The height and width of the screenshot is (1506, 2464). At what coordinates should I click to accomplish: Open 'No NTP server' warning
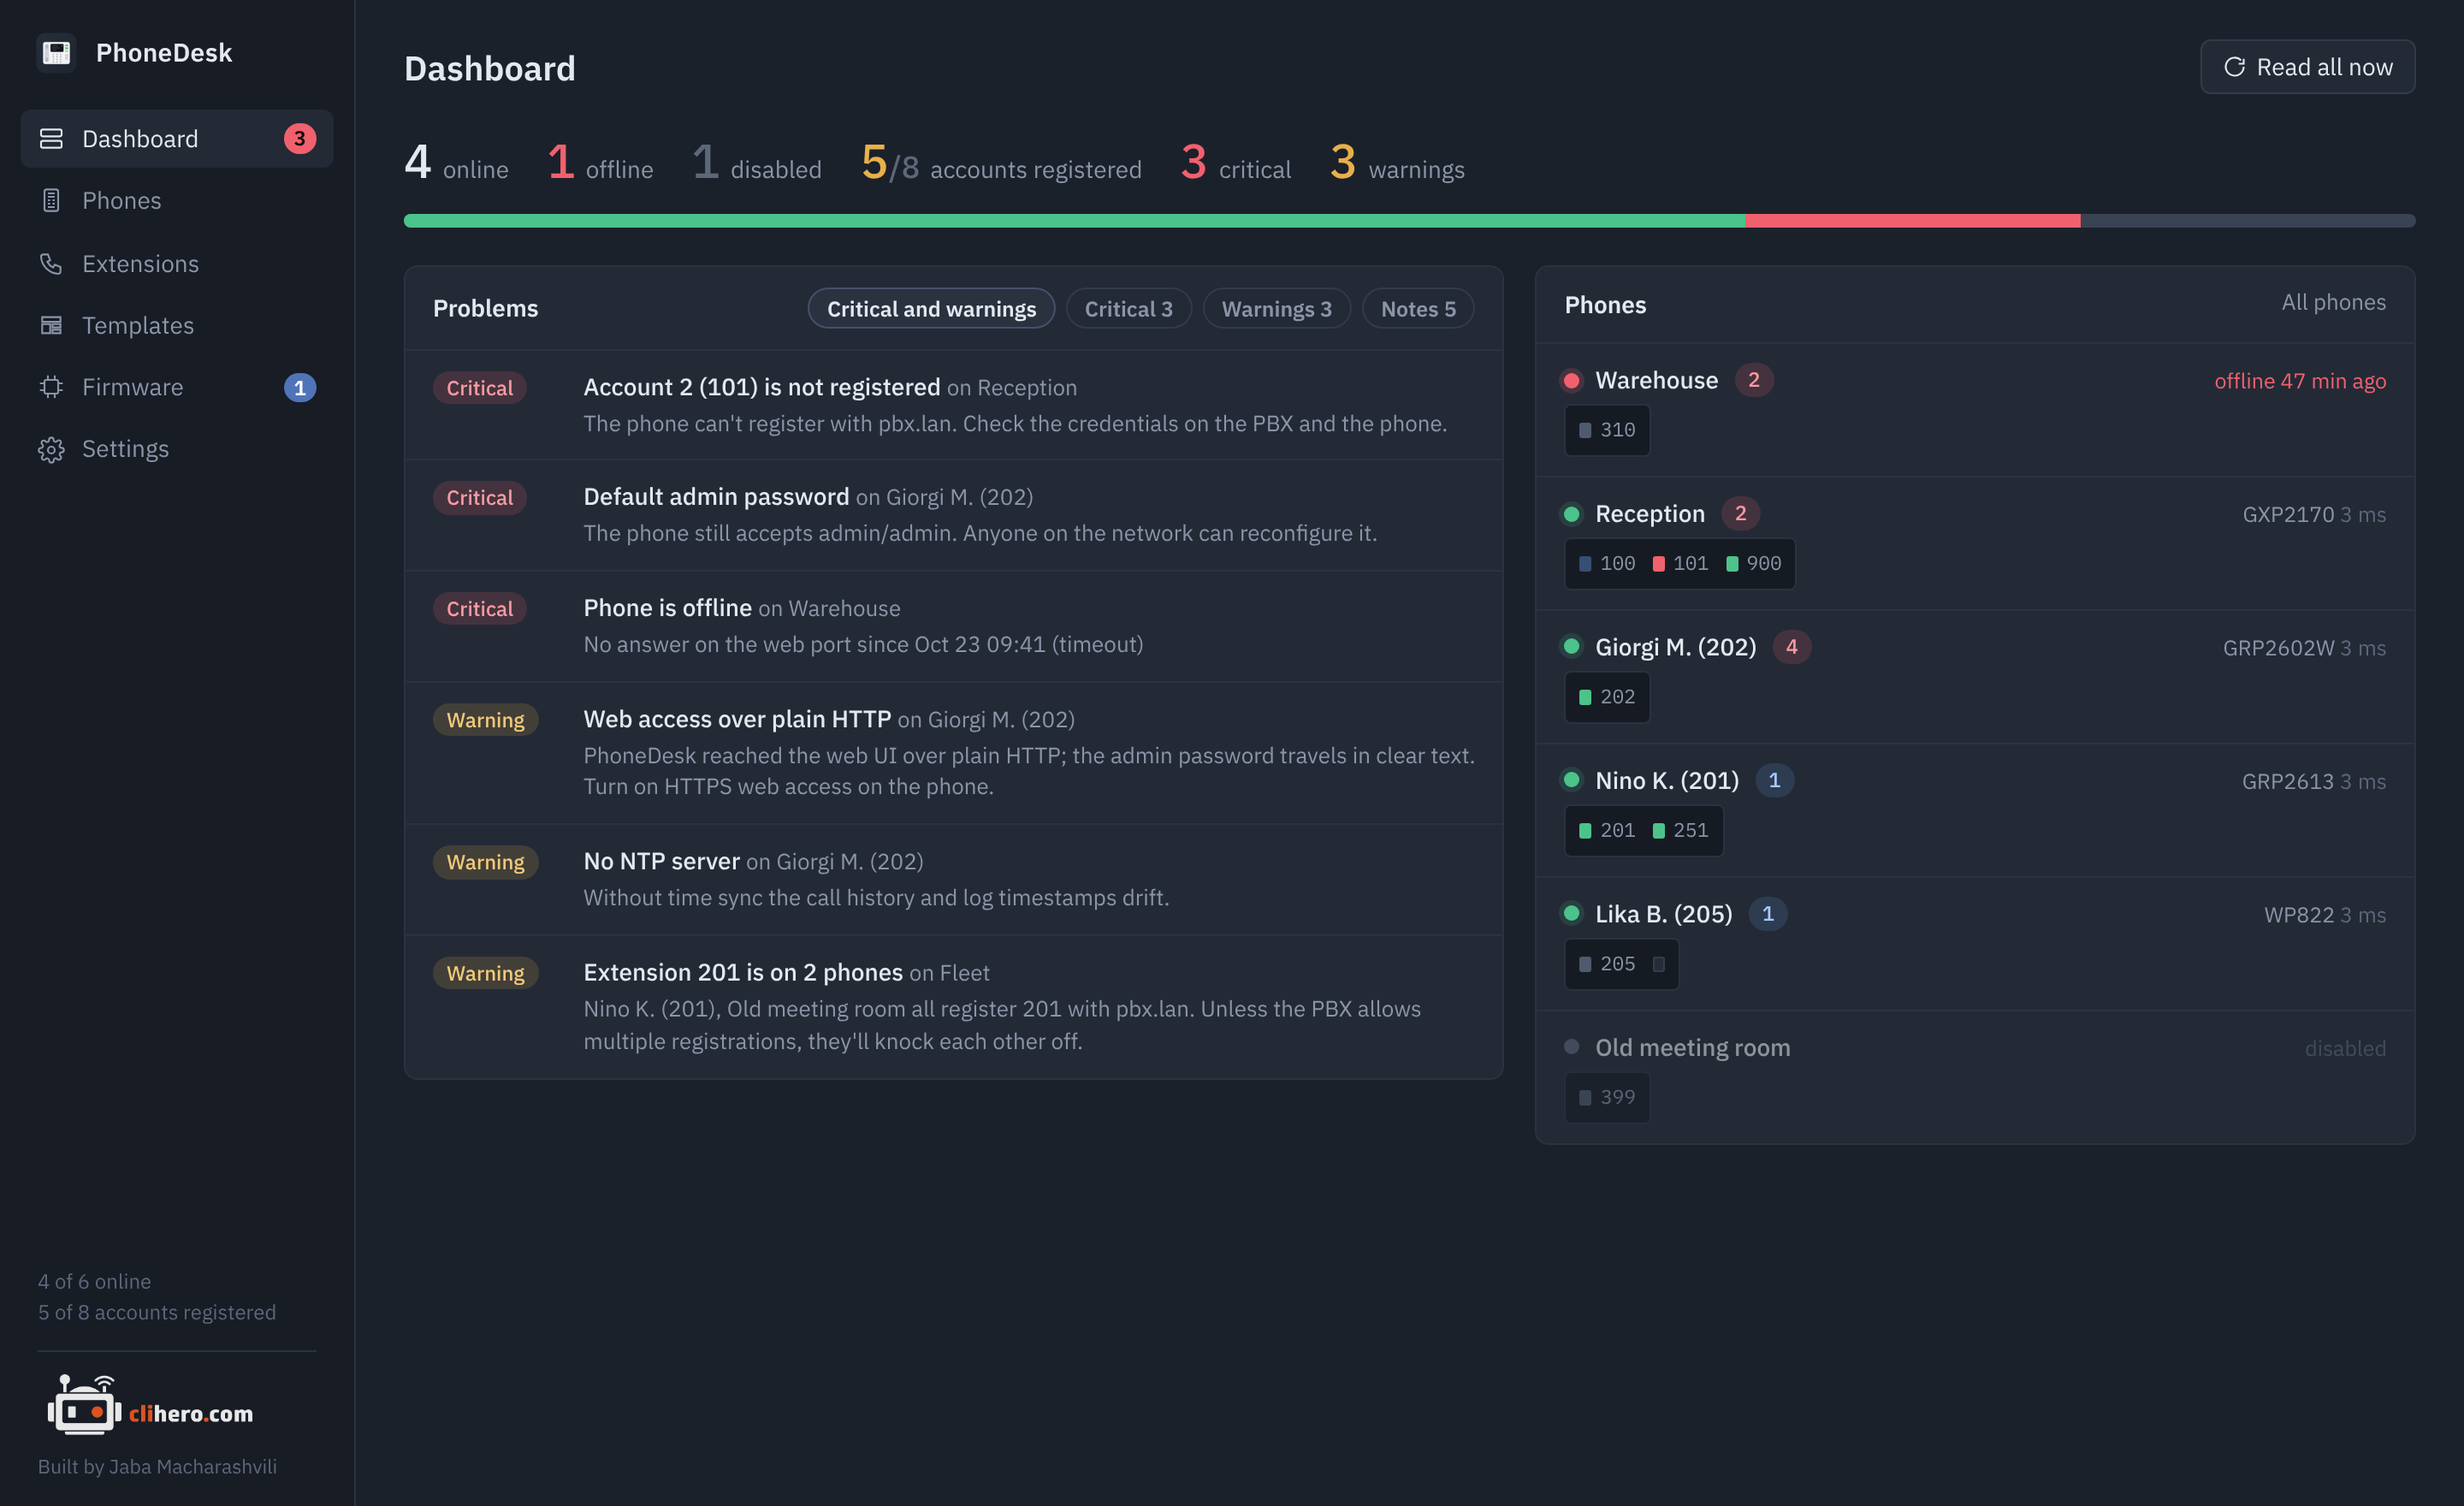(953, 879)
